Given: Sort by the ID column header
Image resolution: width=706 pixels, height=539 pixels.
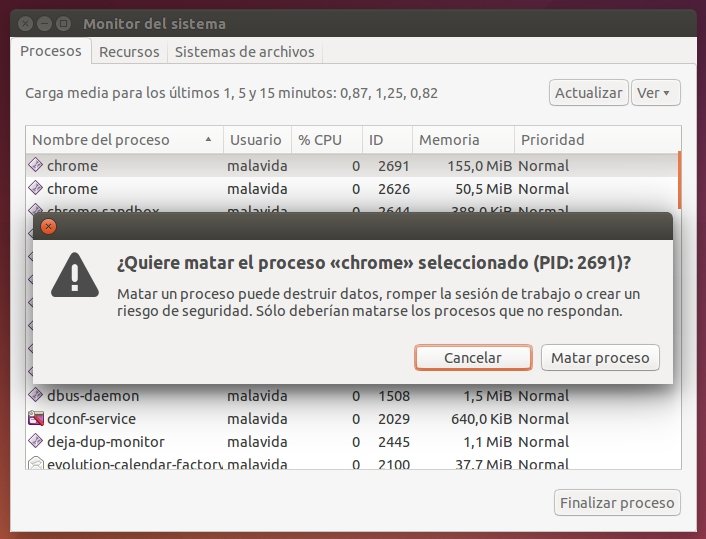Looking at the screenshot, I should 387,140.
